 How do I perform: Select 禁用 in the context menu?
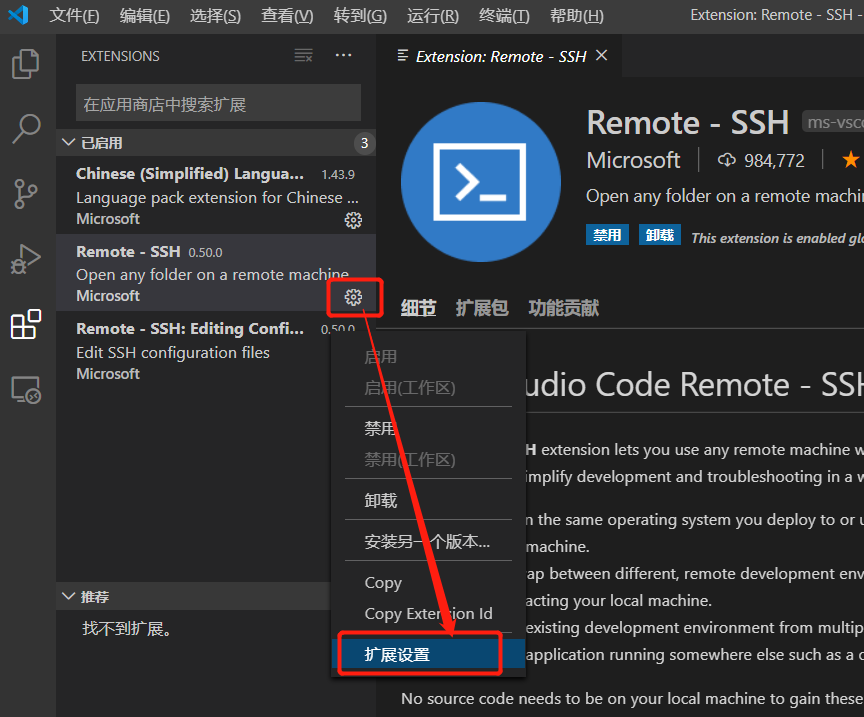[x=428, y=428]
